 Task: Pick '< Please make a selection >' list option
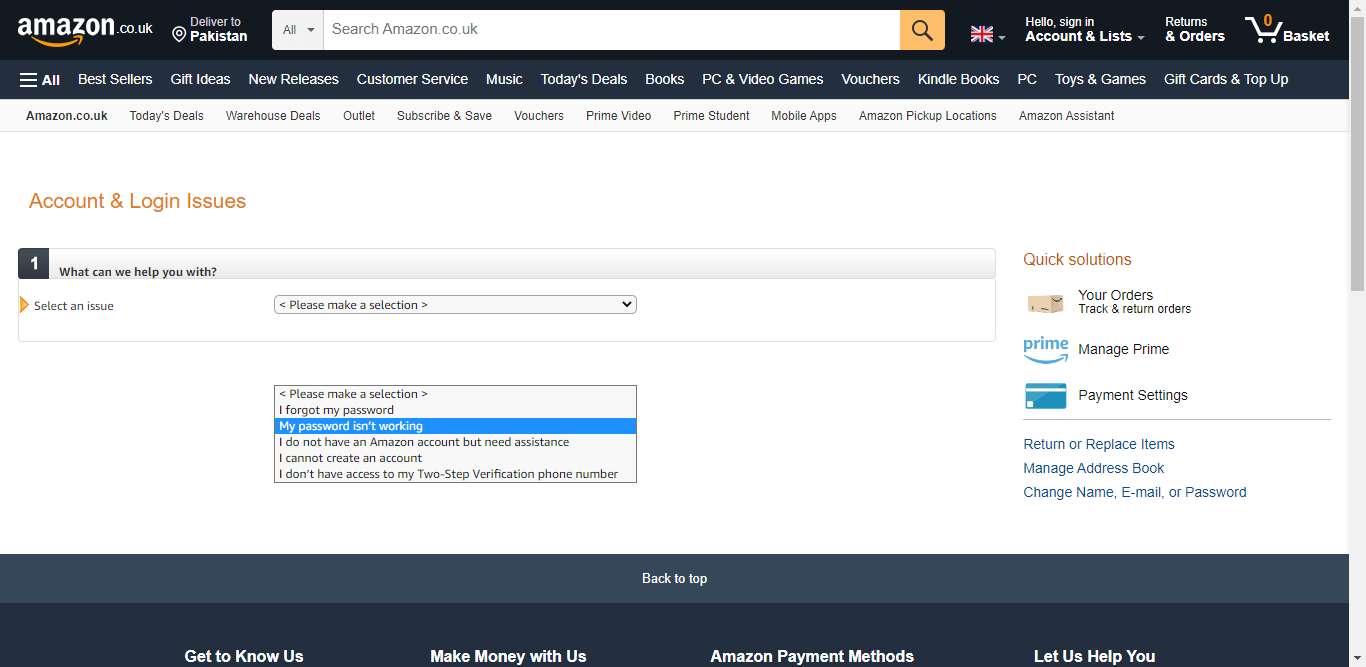(x=455, y=394)
